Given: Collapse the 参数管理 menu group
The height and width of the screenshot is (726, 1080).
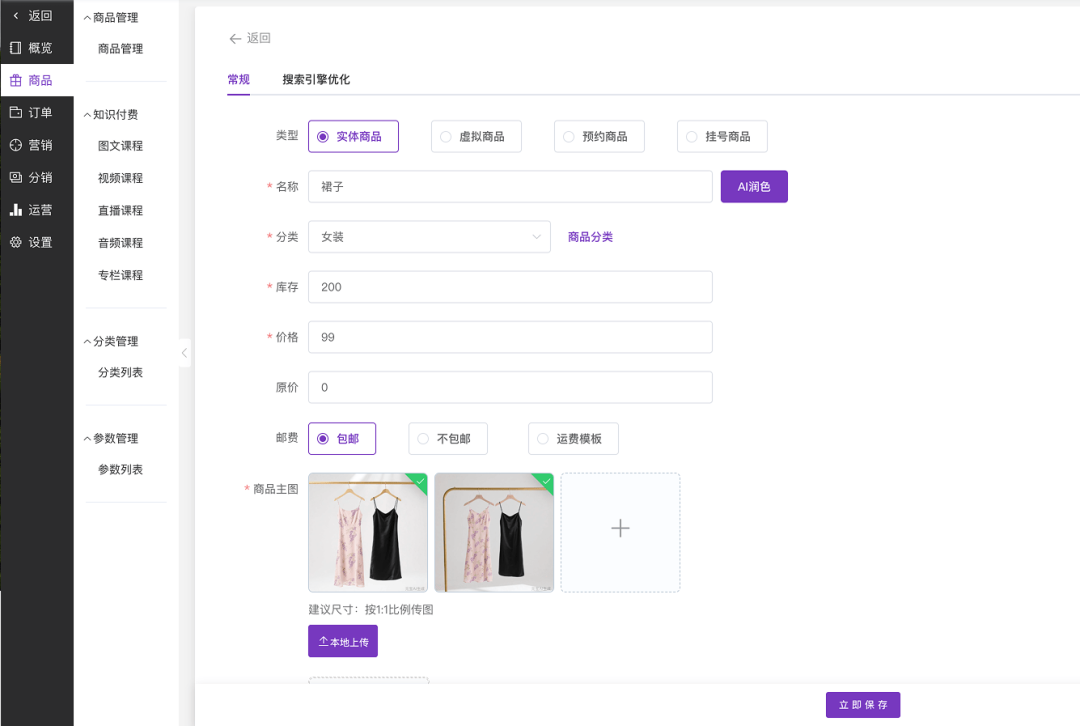Looking at the screenshot, I should 88,439.
